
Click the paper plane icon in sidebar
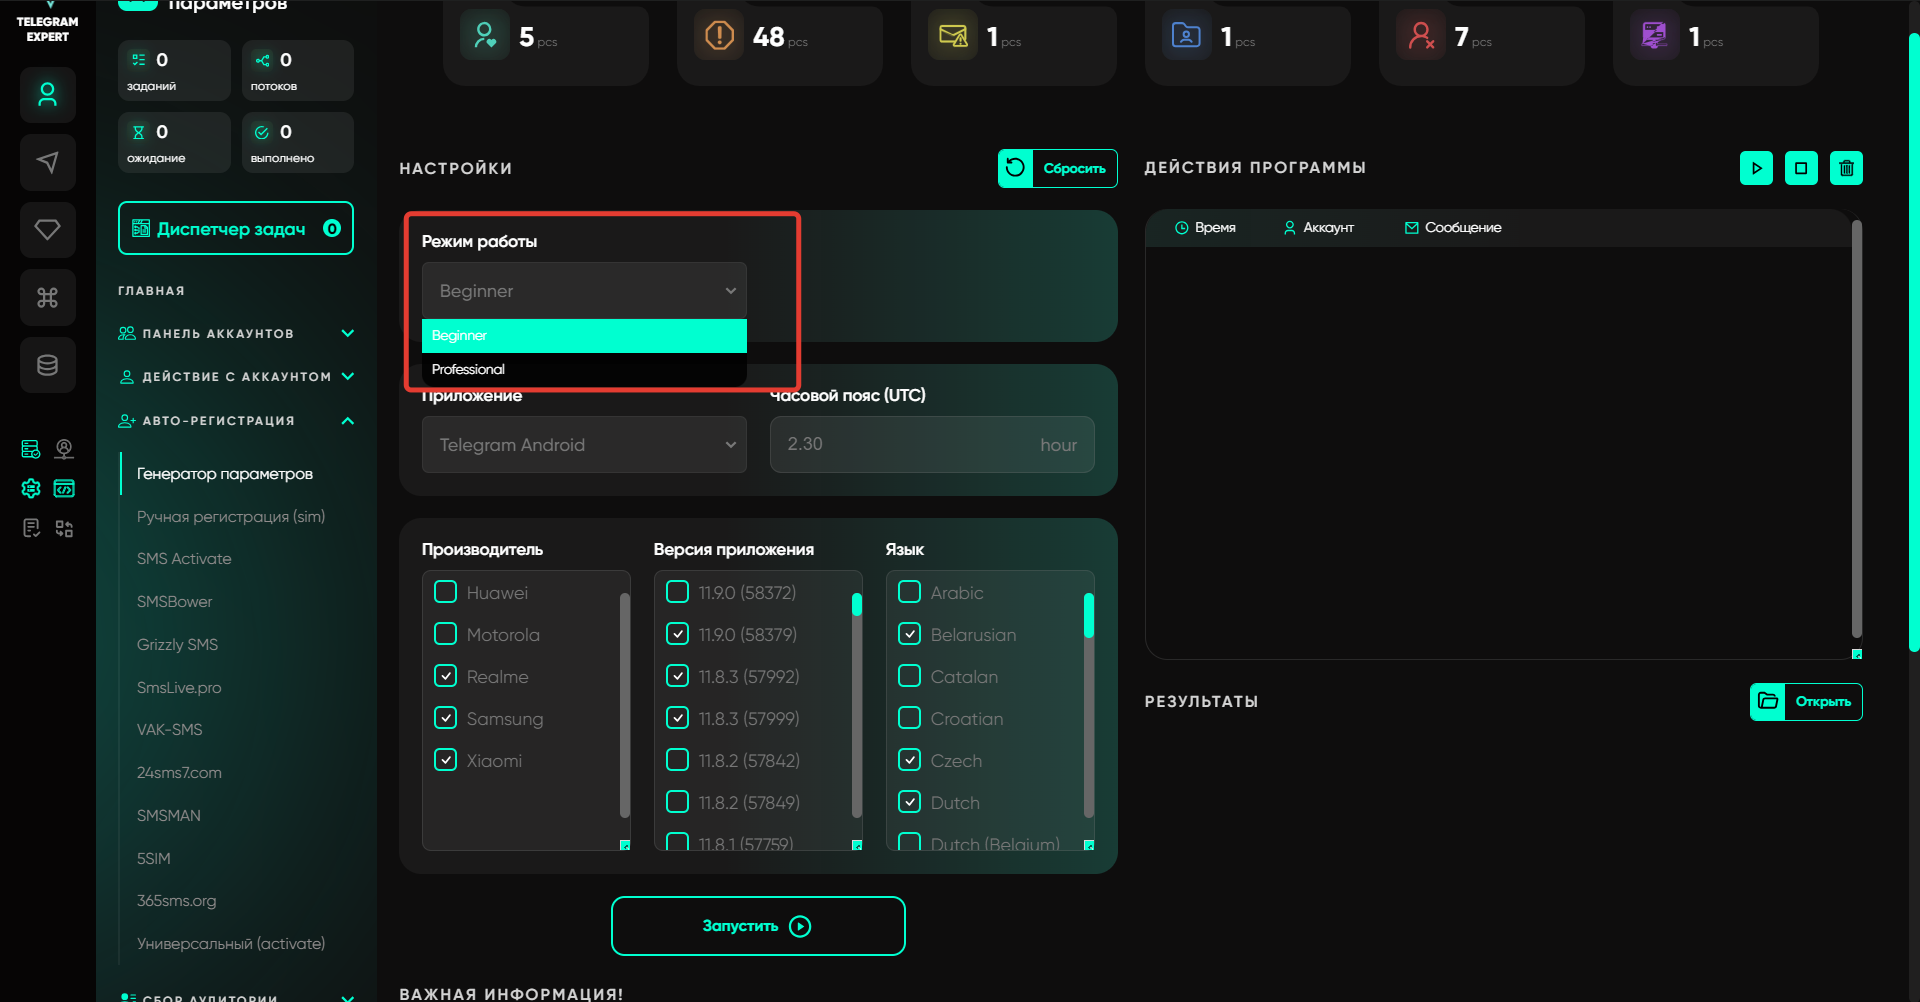[47, 162]
